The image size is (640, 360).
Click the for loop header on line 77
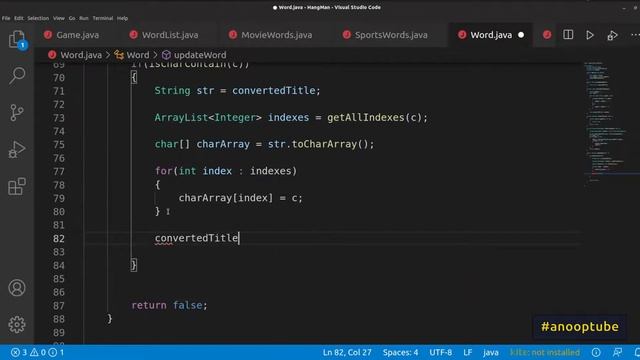point(226,171)
